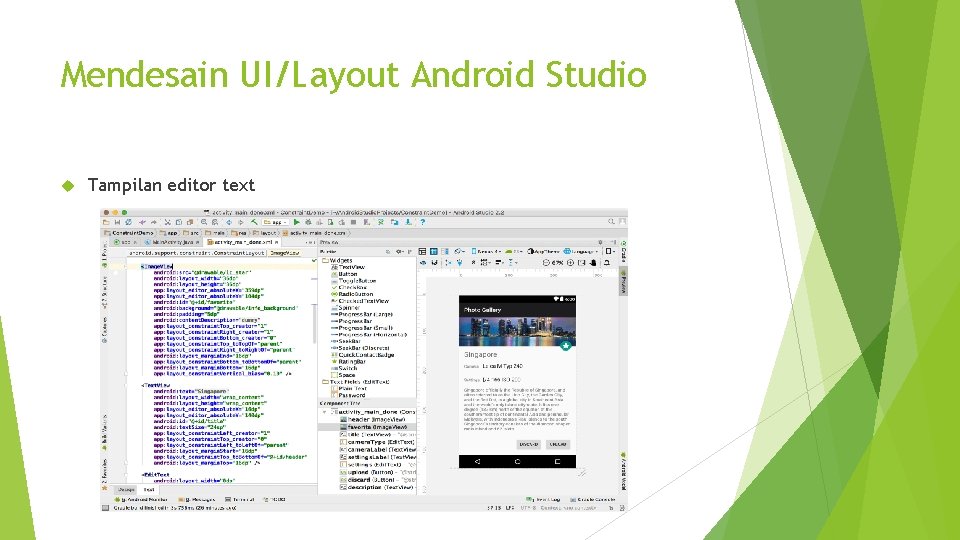960x540 pixels.
Task: Click the Forward navigation arrow
Action: pos(241,222)
